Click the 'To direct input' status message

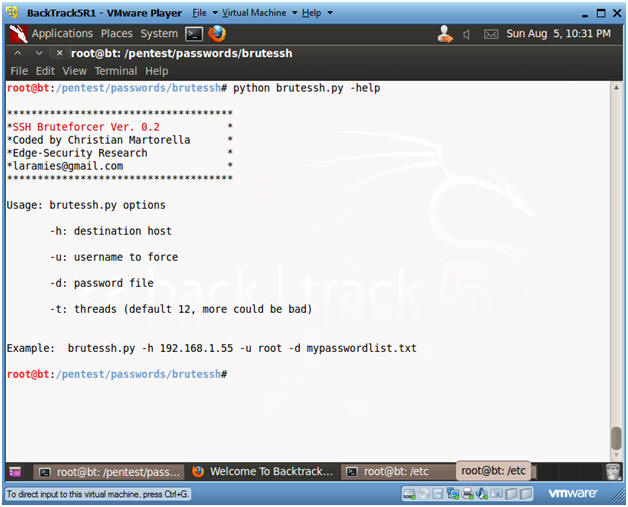[x=97, y=494]
